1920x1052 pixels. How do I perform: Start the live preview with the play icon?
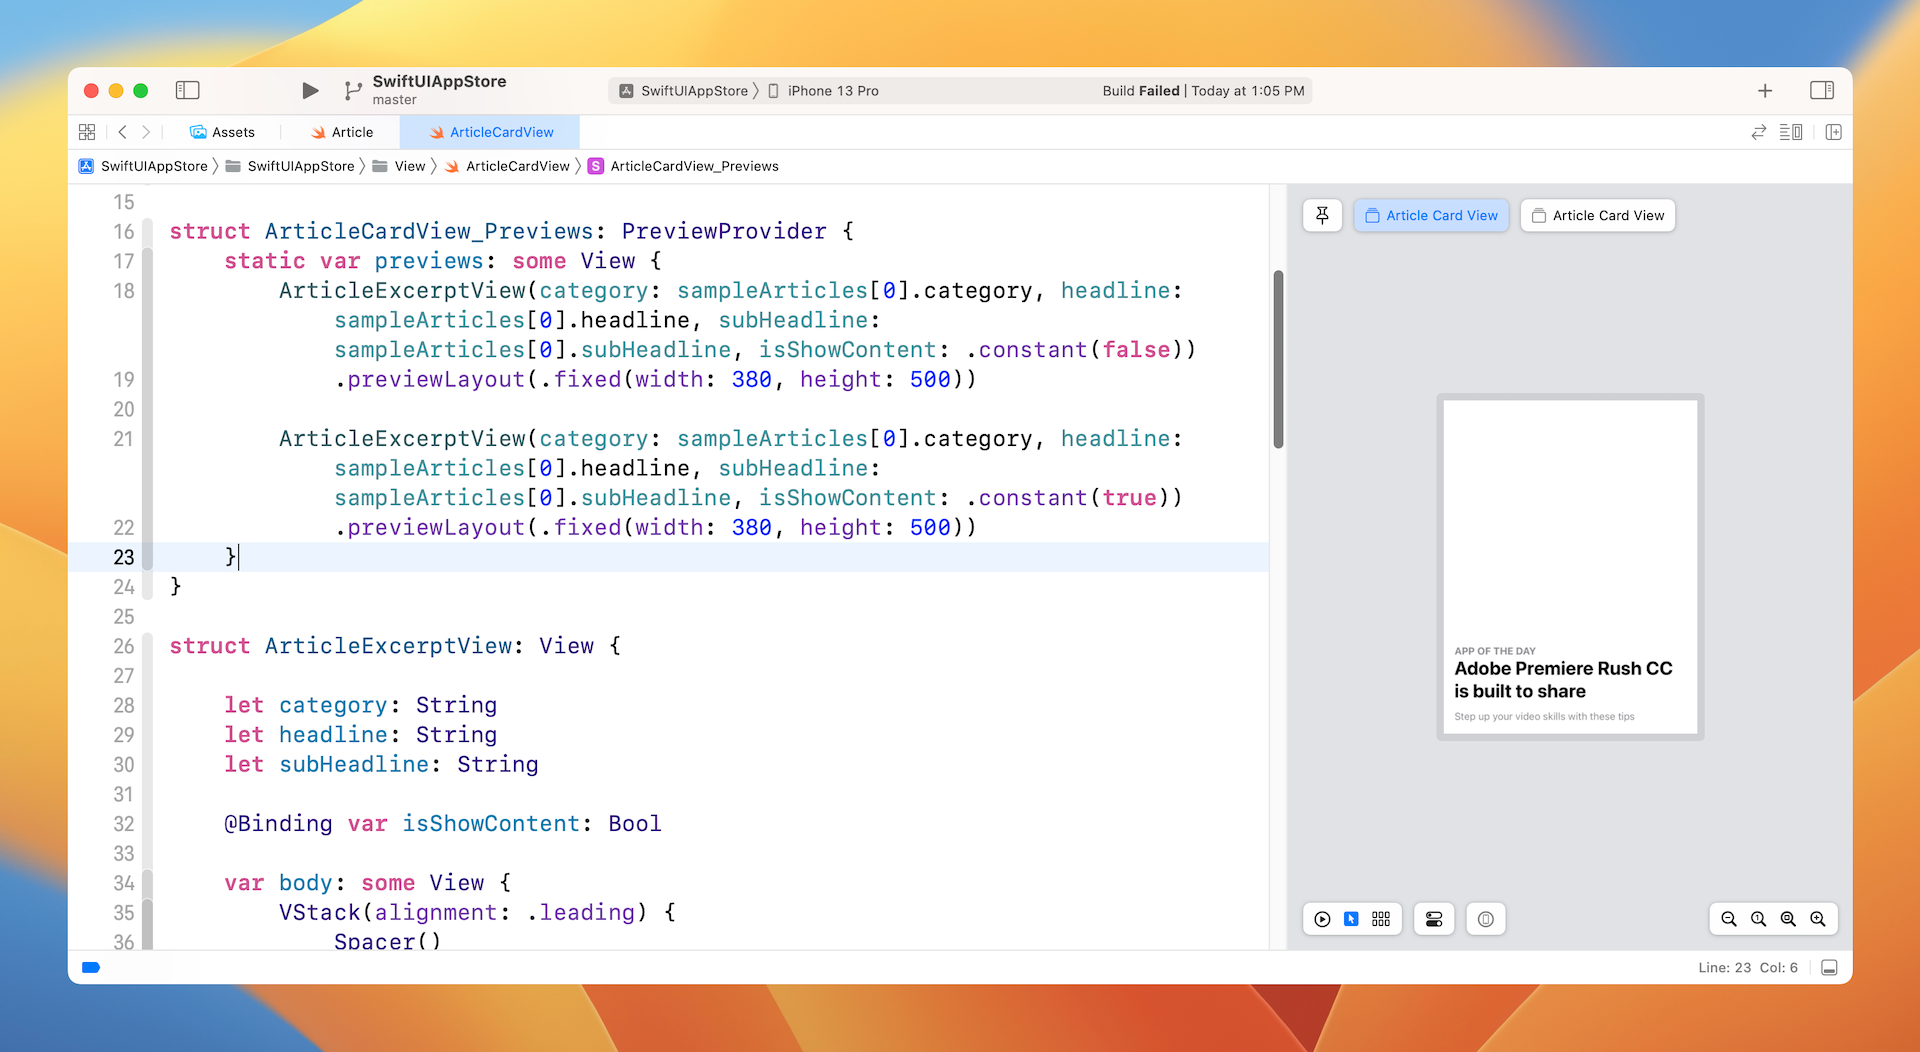point(1322,919)
